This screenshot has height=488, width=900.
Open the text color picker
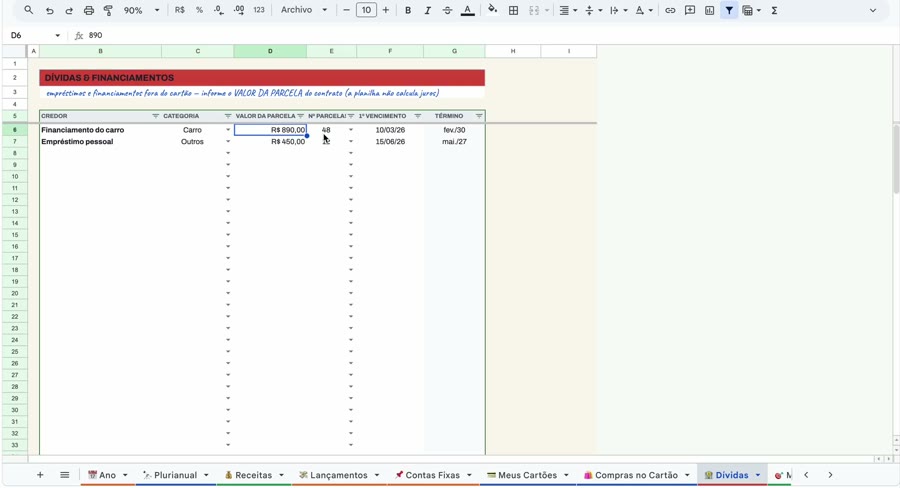[x=468, y=10]
